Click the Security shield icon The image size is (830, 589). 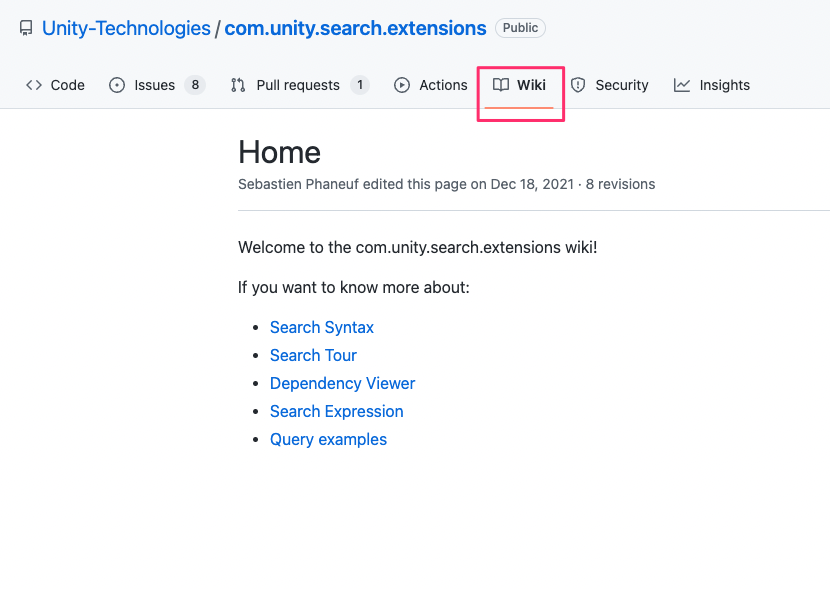pos(578,85)
